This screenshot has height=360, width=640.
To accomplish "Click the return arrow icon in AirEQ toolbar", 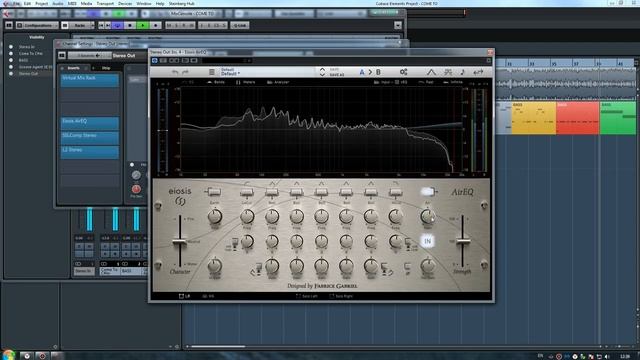I will tap(478, 72).
